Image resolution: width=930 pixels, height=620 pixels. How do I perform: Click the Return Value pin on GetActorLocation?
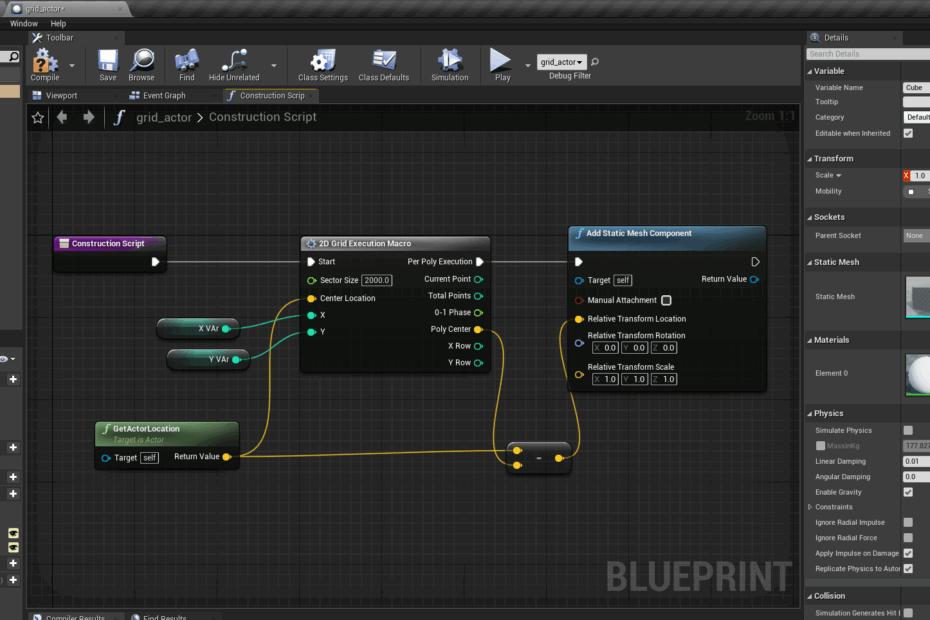[x=227, y=457]
